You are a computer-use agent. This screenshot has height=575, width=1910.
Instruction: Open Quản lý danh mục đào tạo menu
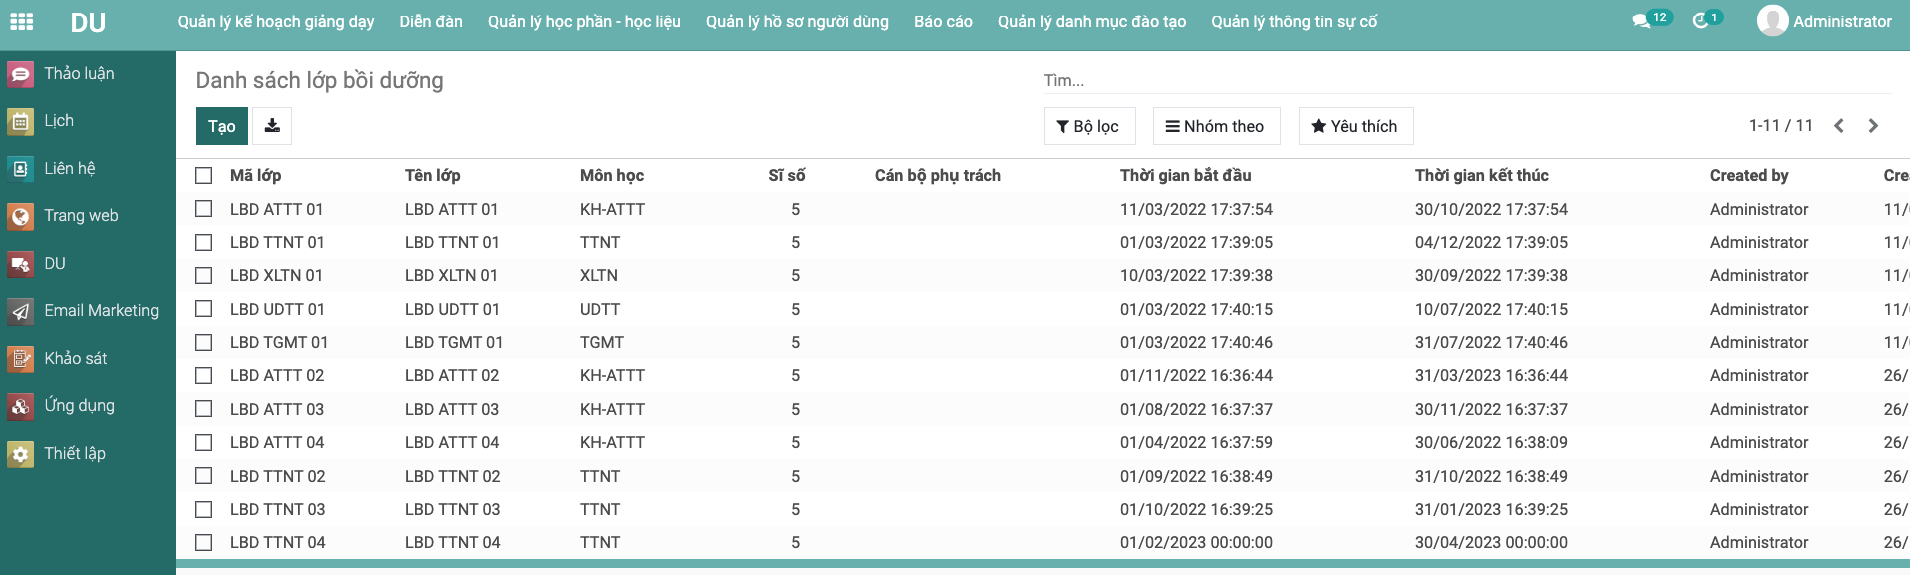tap(1092, 21)
